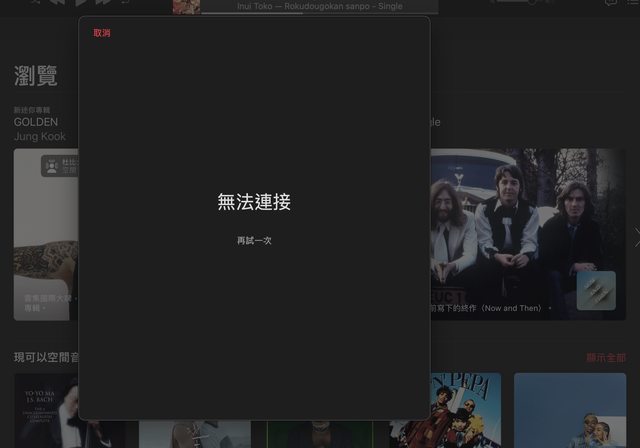Image resolution: width=640 pixels, height=448 pixels.
Task: Open the Yo-Yo Ma Bach album
Action: [x=46, y=410]
